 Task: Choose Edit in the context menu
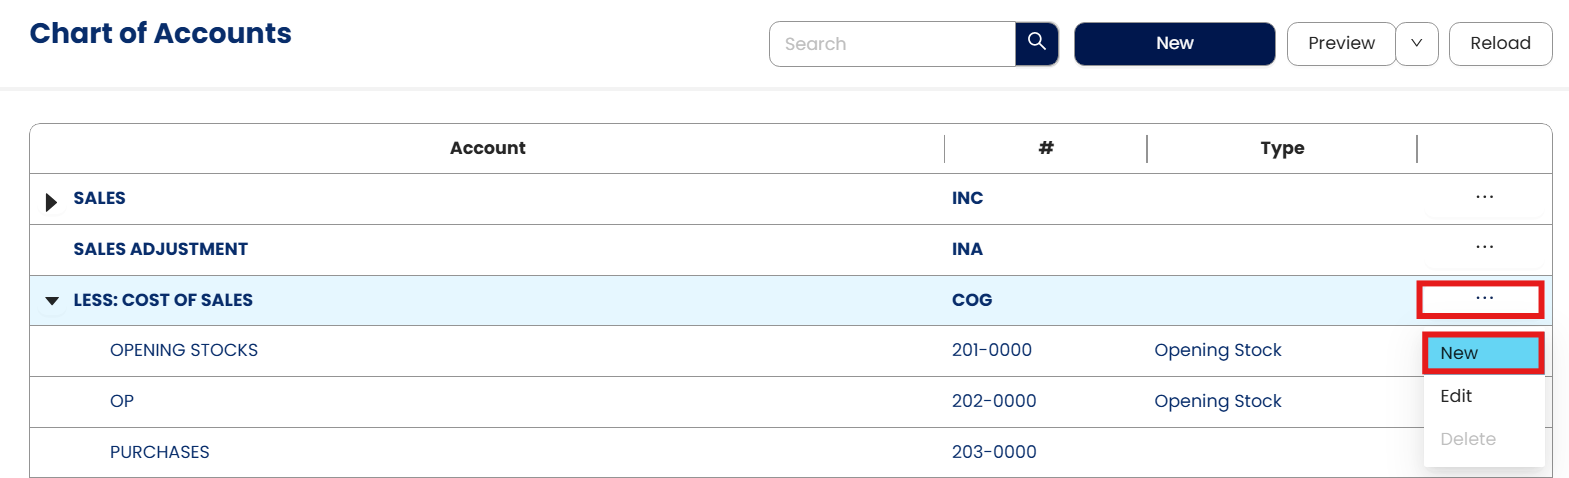[1456, 396]
